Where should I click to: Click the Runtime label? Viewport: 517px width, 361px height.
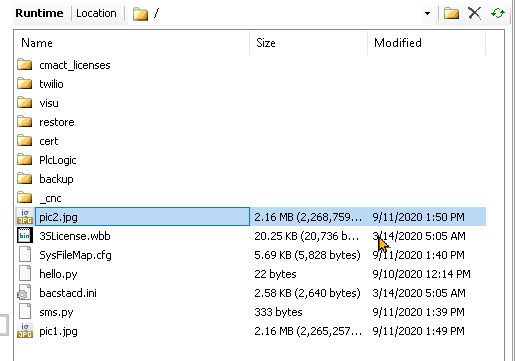click(39, 13)
